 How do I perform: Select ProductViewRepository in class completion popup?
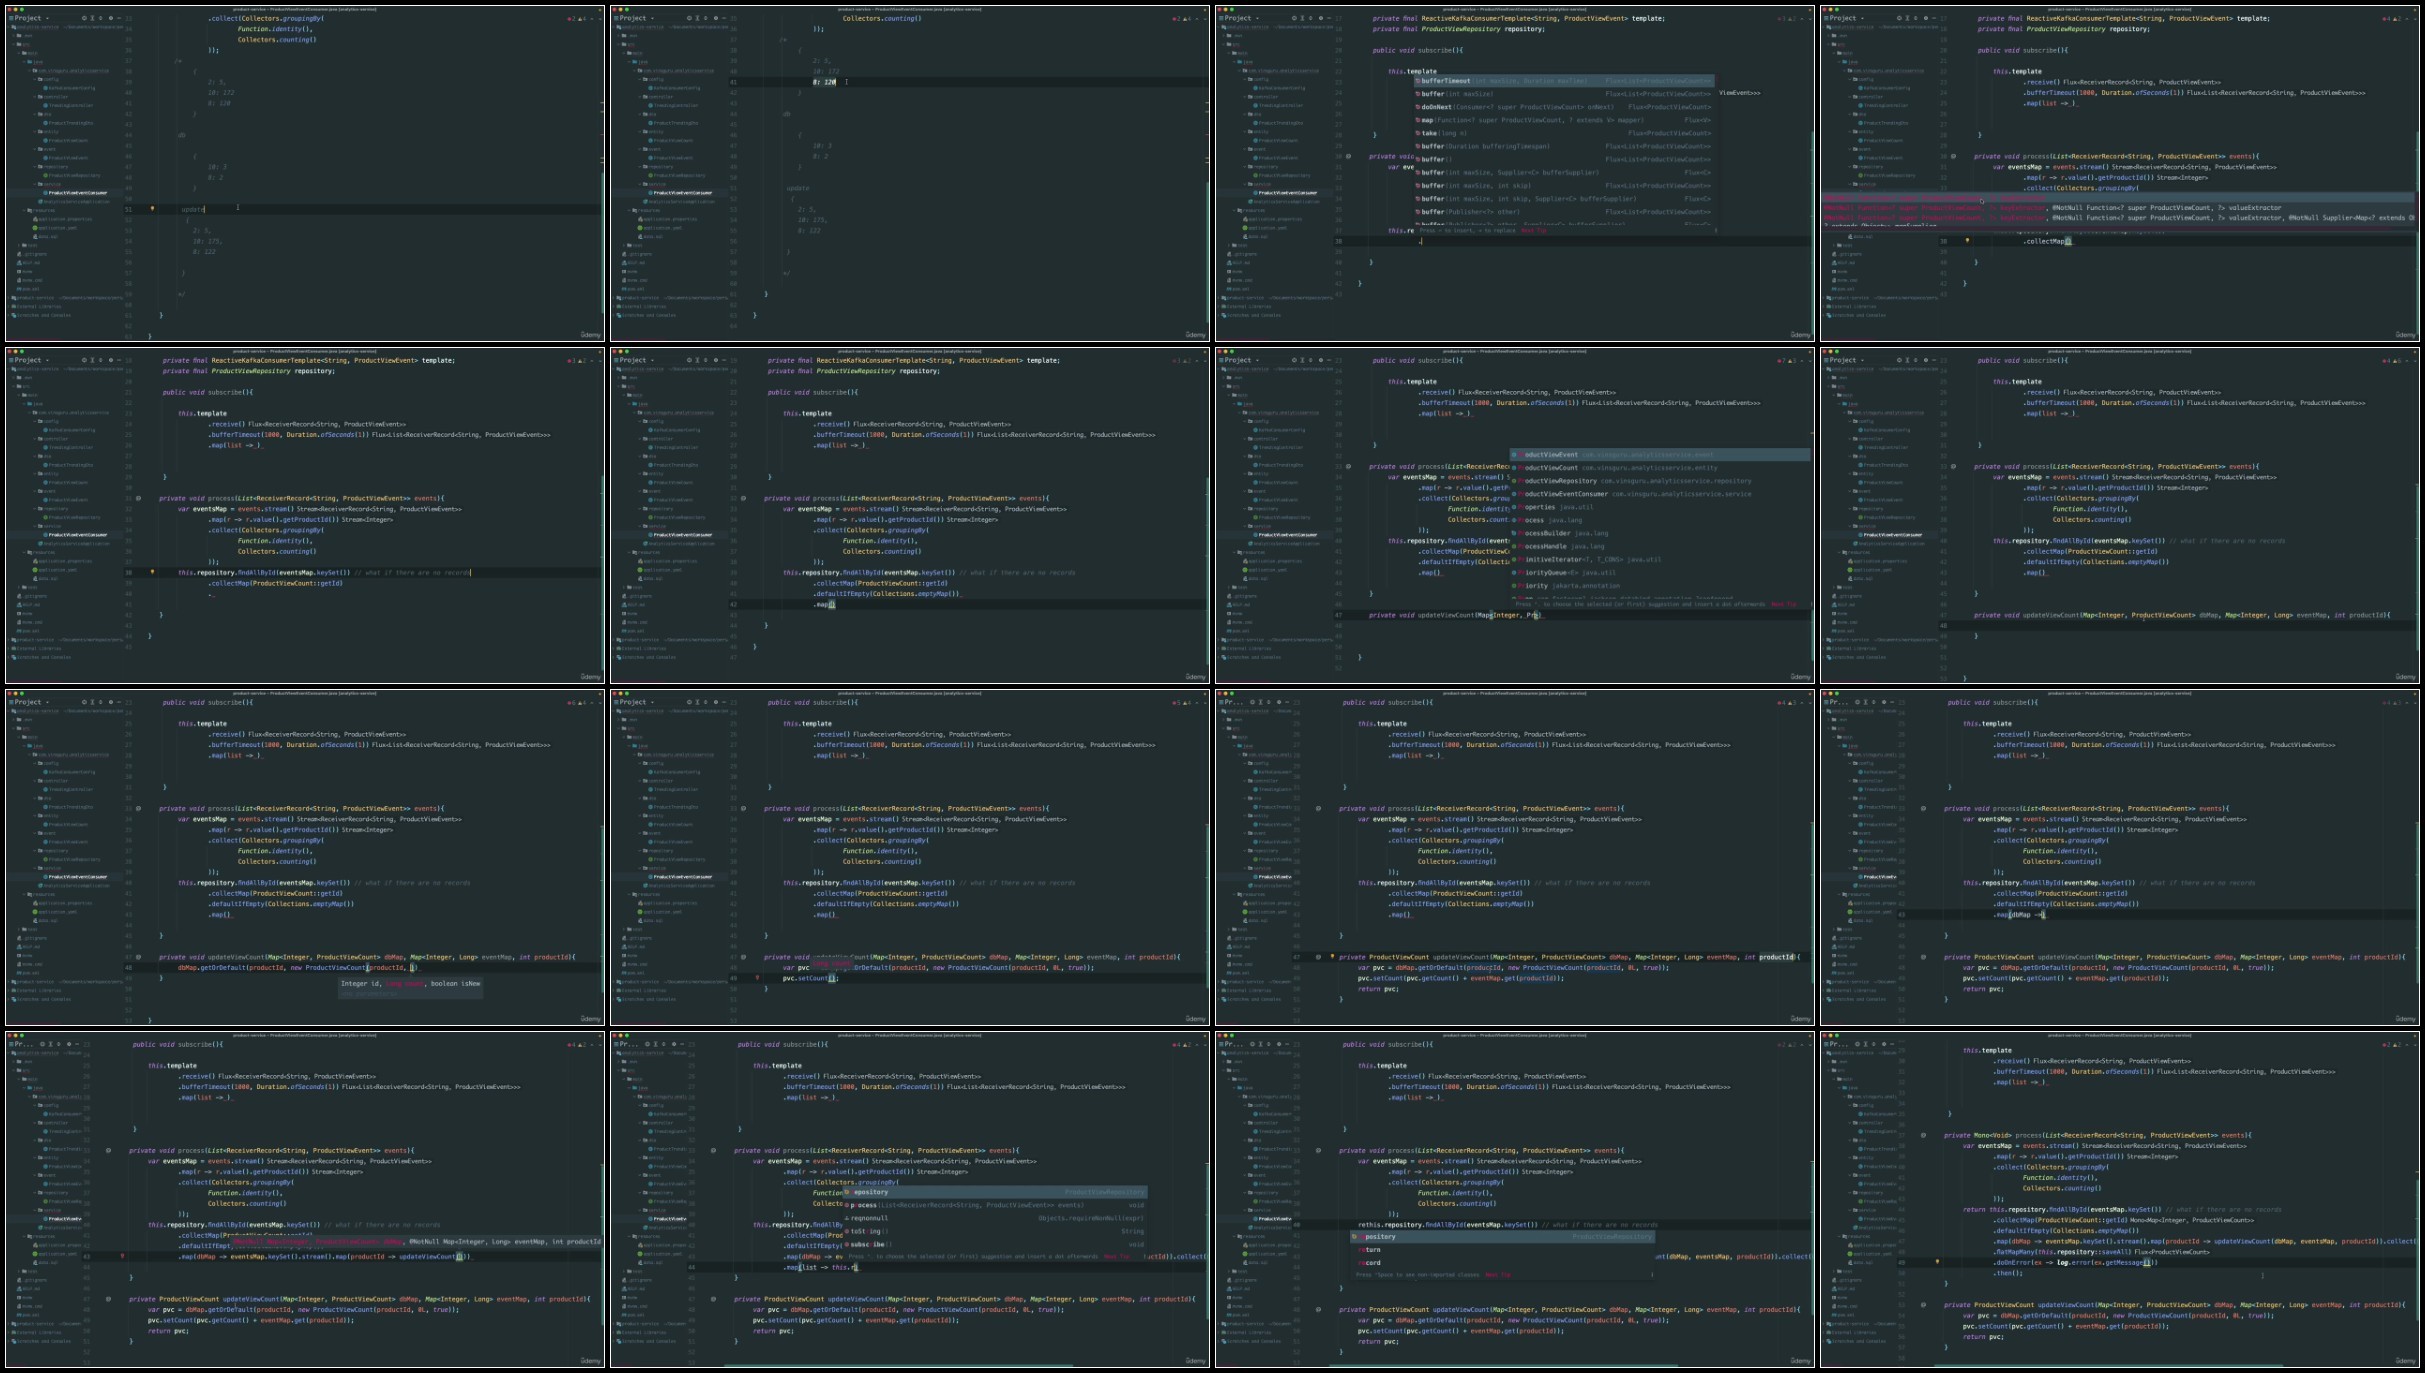tap(1660, 481)
